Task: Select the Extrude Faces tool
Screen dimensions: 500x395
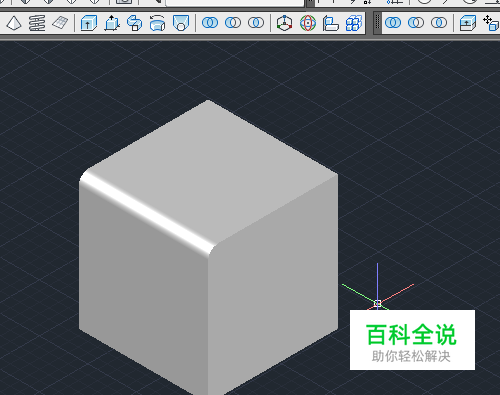Action: point(468,23)
